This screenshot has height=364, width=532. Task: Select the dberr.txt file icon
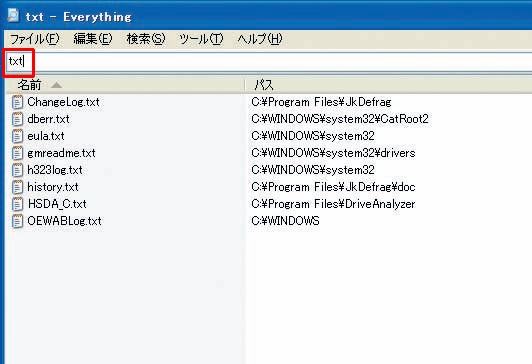(17, 119)
